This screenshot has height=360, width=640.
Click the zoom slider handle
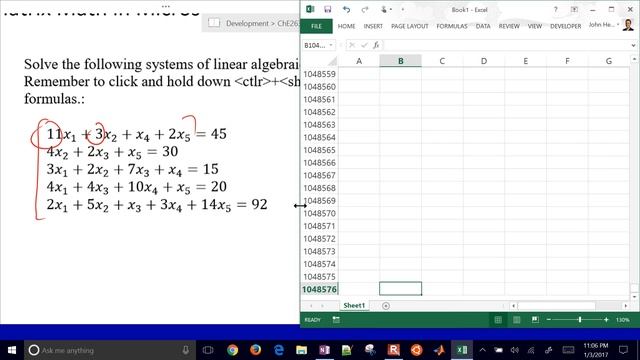580,320
